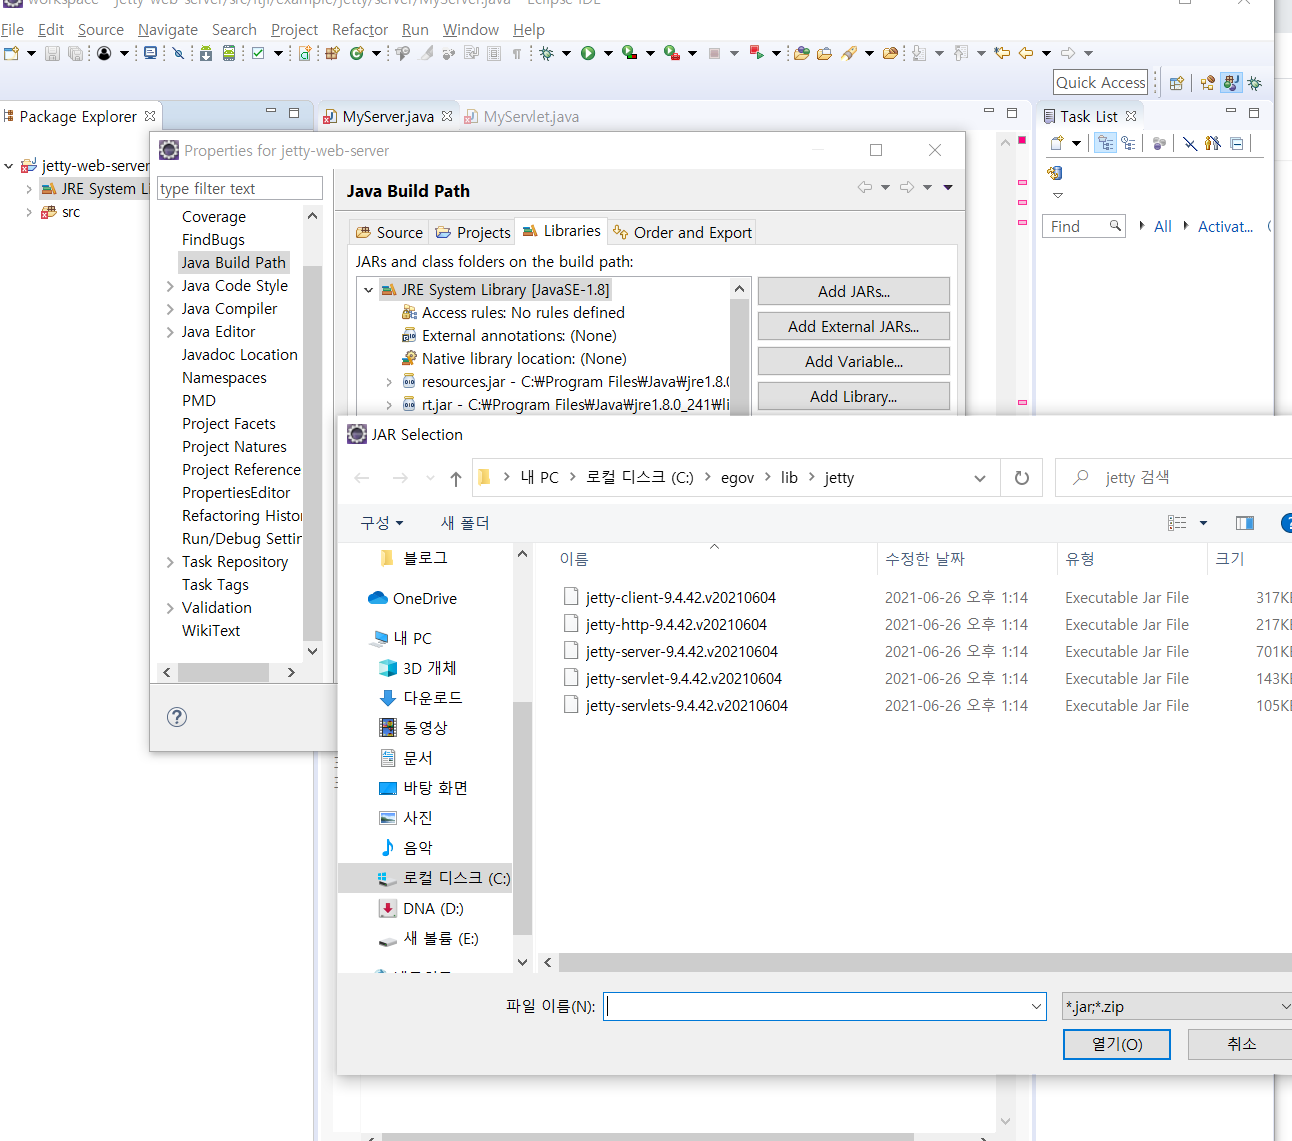Open the Refactor menu
This screenshot has height=1141, width=1292.
click(360, 30)
